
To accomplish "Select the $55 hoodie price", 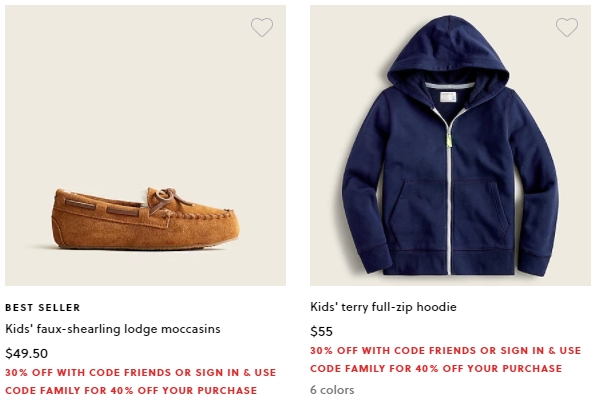I will (x=321, y=331).
